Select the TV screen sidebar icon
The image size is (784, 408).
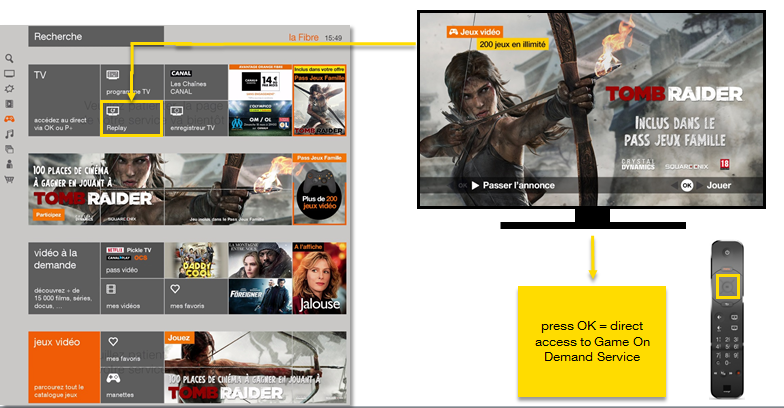pyautogui.click(x=9, y=74)
